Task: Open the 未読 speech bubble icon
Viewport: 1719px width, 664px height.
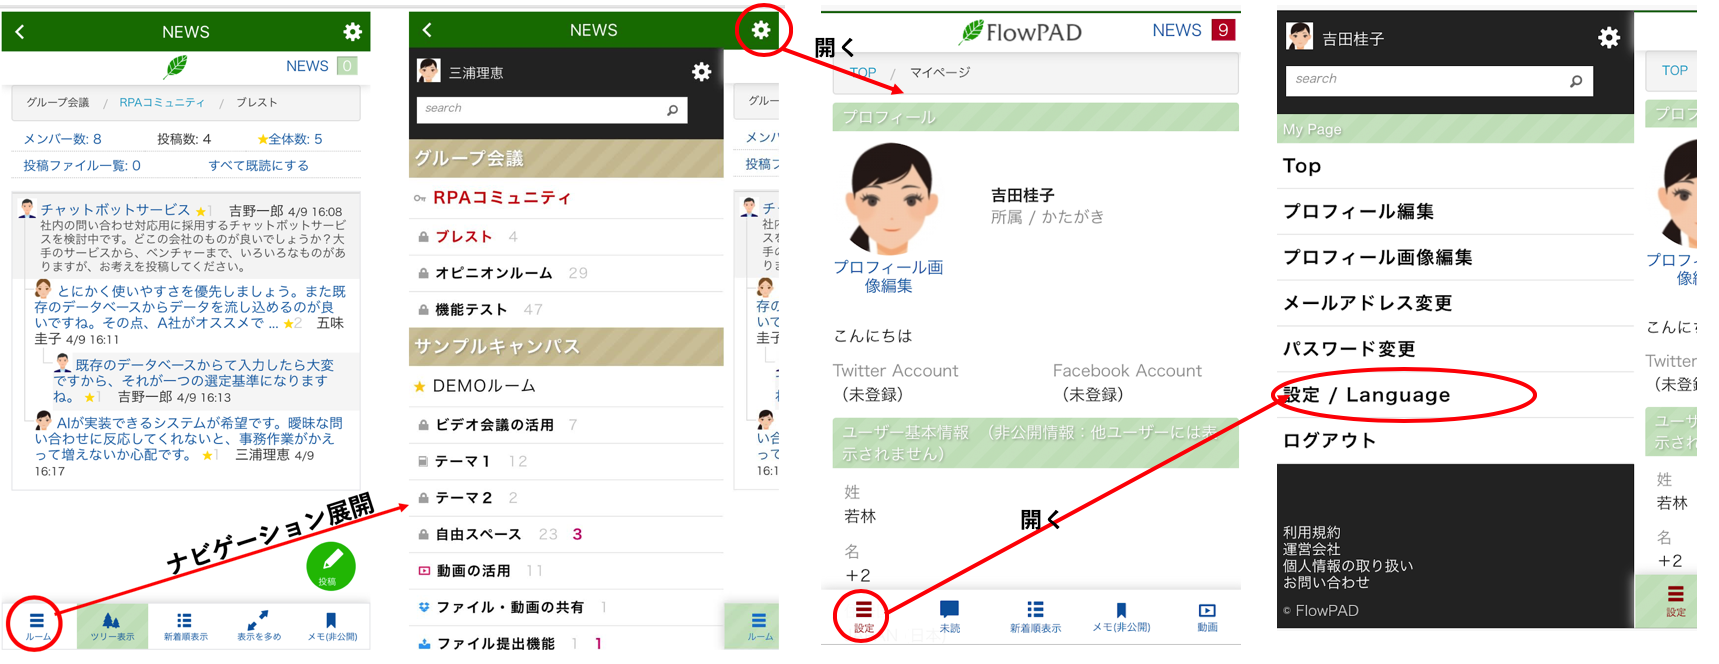Action: [x=949, y=615]
